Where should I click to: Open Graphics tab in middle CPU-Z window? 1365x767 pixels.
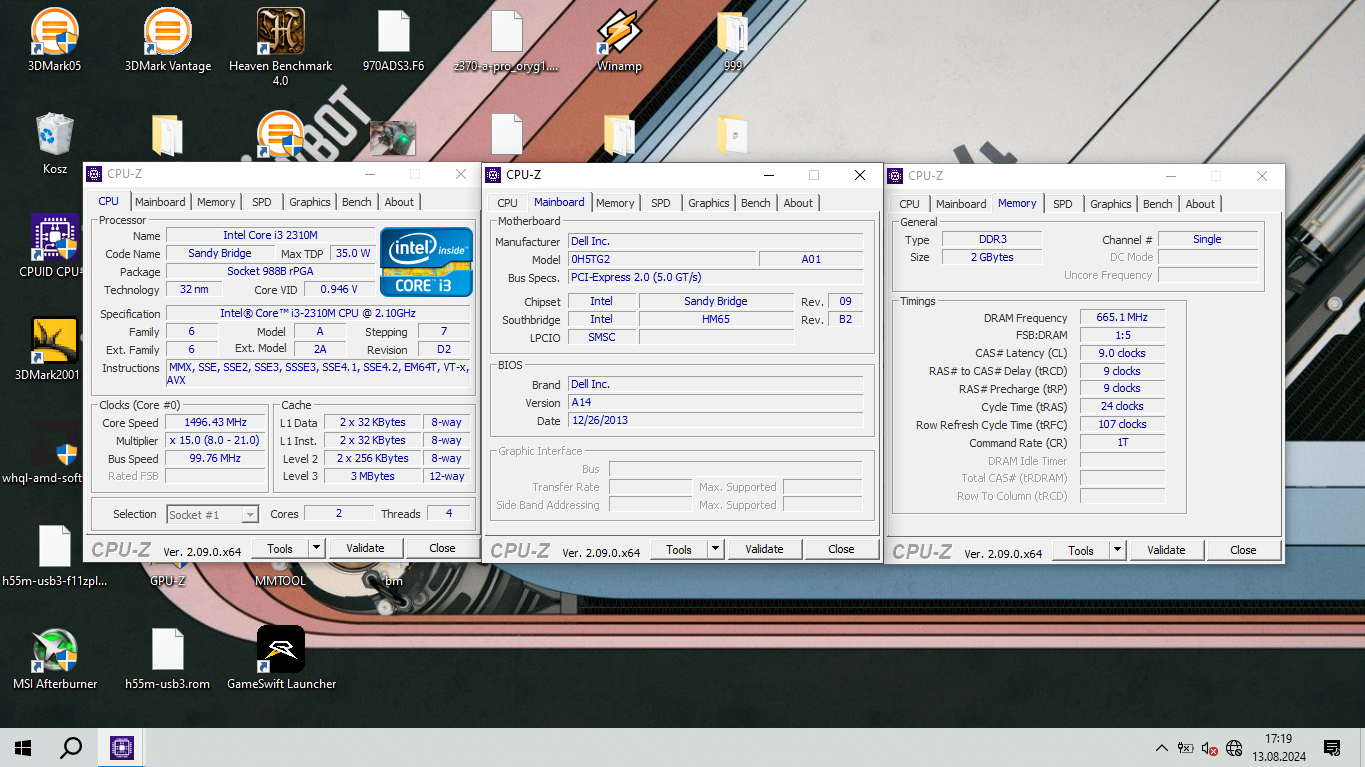(709, 203)
